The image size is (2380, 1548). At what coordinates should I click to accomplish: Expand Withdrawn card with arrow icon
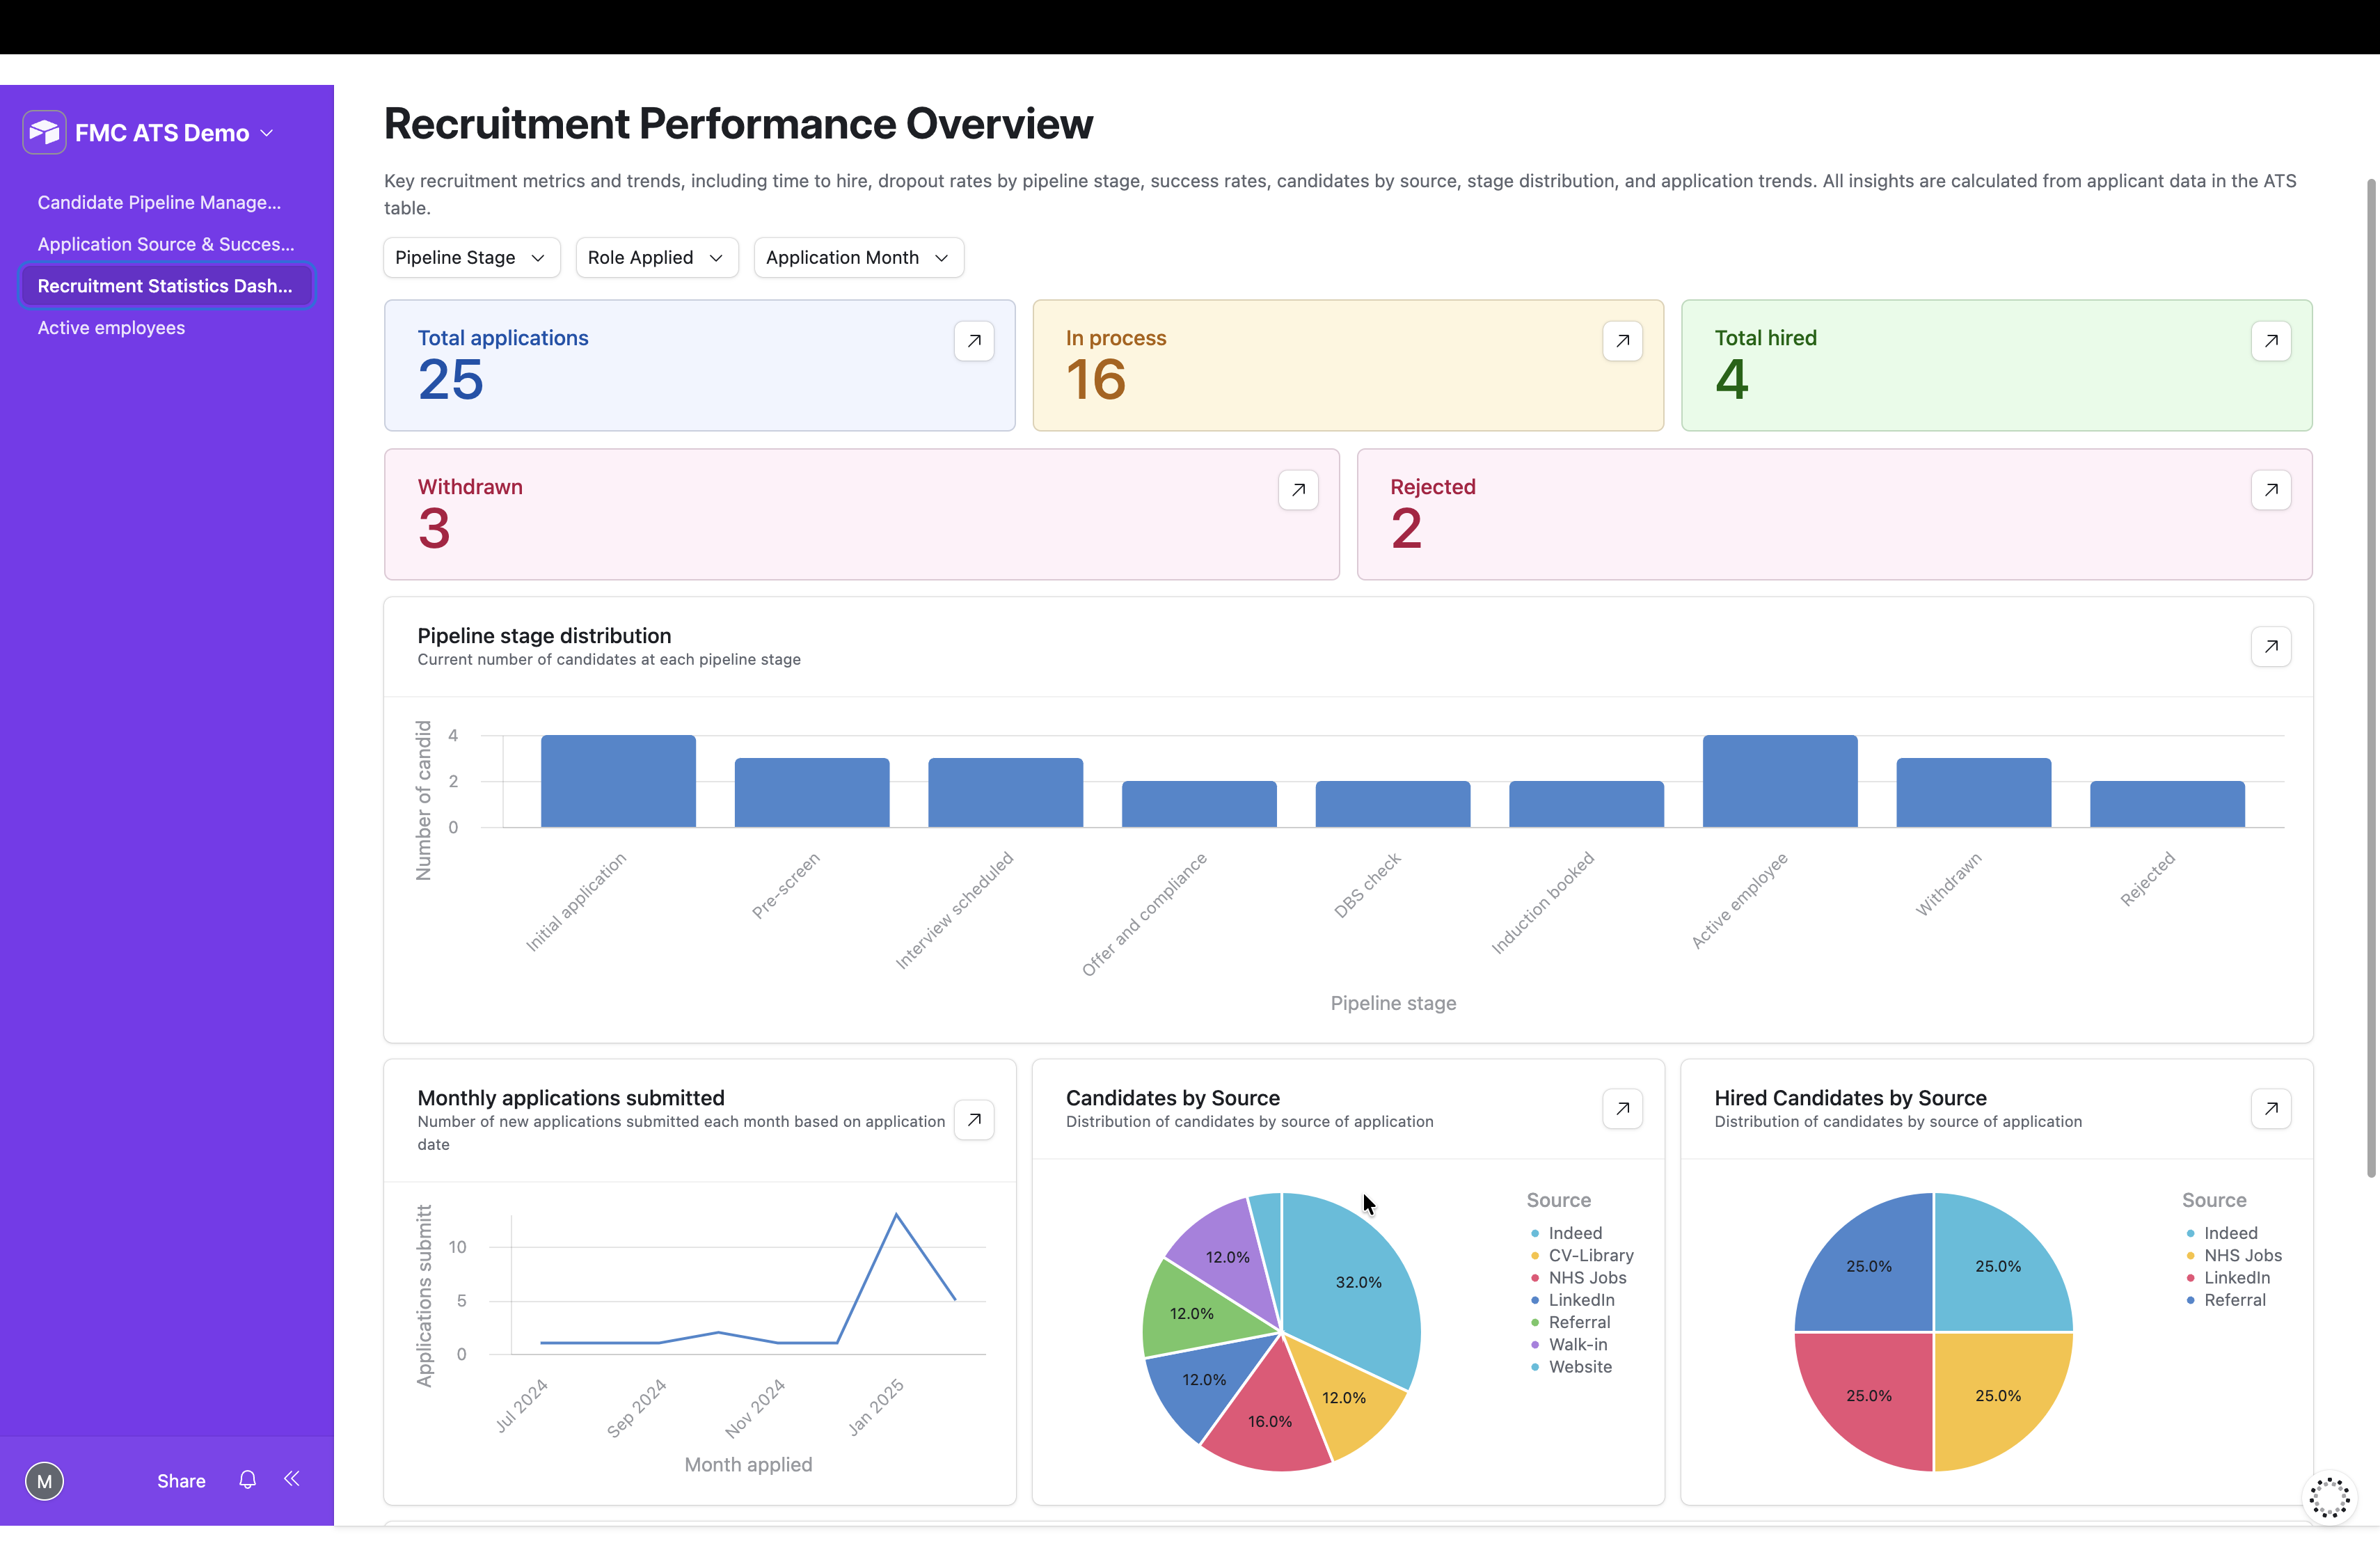(x=1298, y=490)
